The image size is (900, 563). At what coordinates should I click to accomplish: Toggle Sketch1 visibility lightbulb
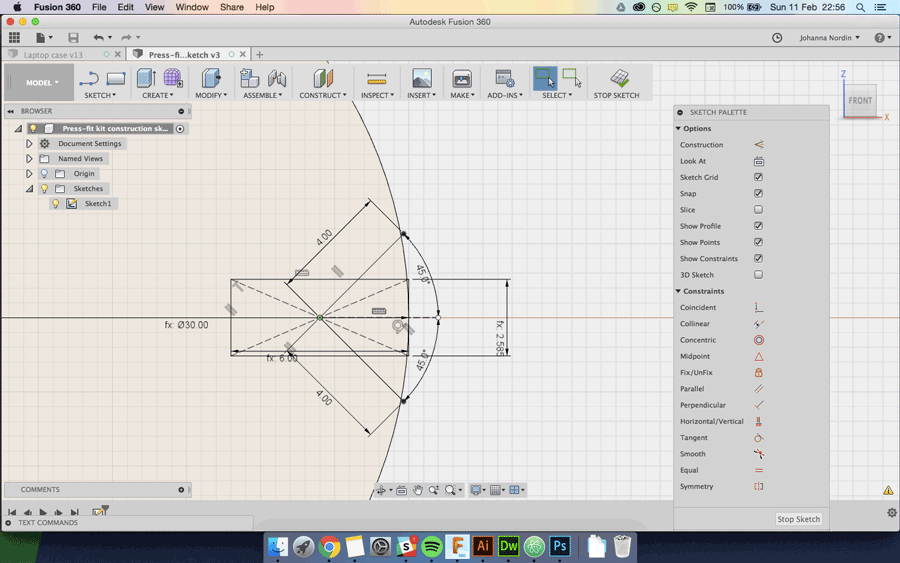(56, 204)
